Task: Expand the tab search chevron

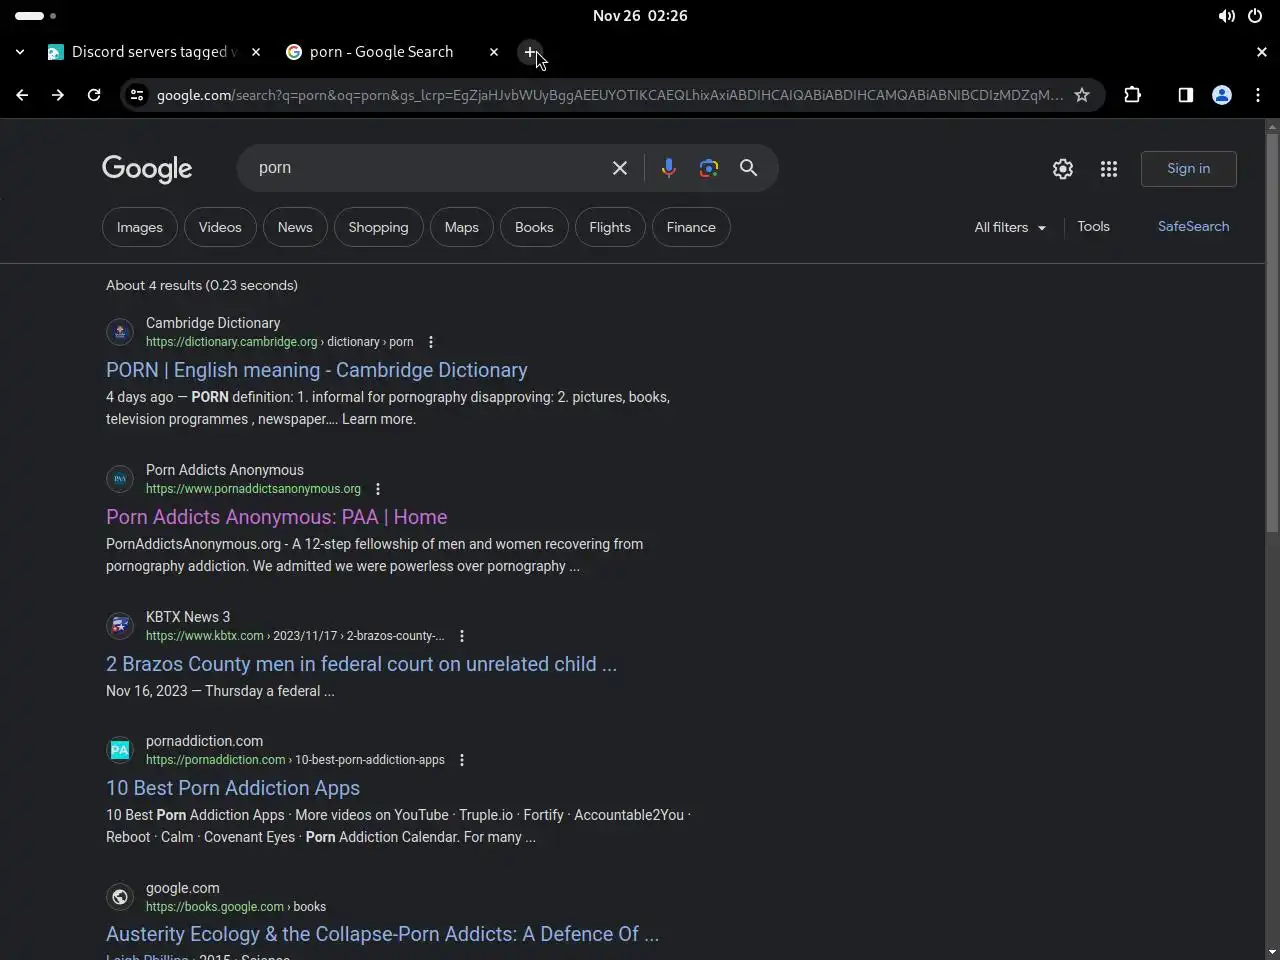Action: pos(20,52)
